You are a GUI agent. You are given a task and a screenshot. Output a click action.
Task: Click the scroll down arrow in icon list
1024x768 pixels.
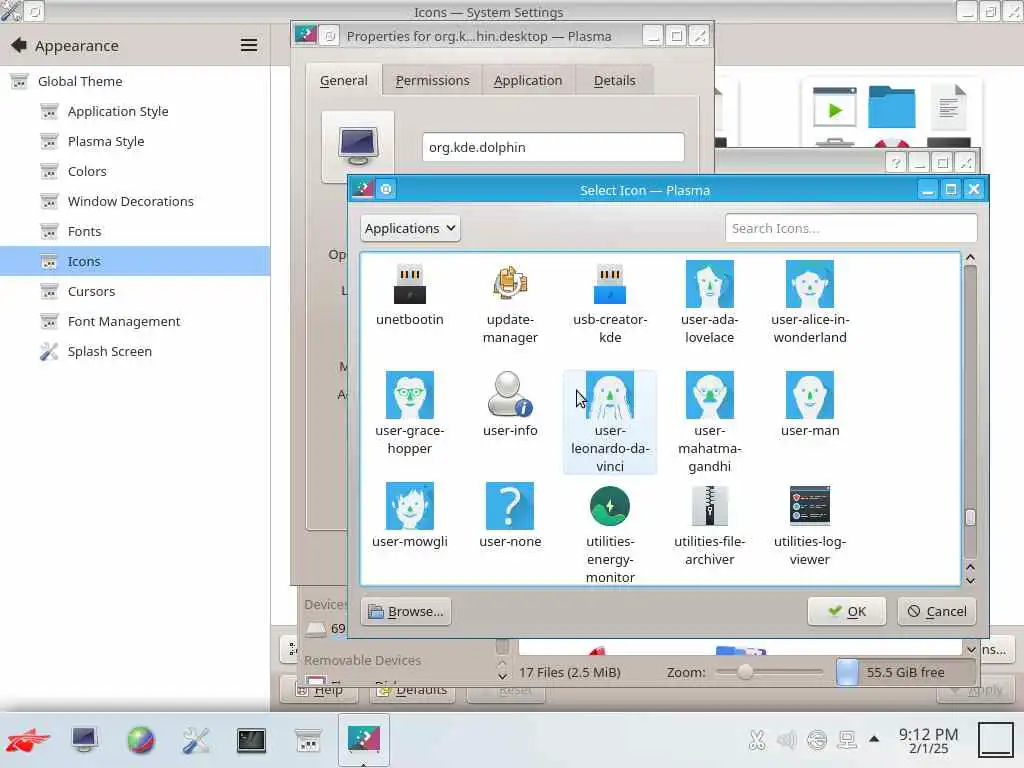[x=970, y=580]
